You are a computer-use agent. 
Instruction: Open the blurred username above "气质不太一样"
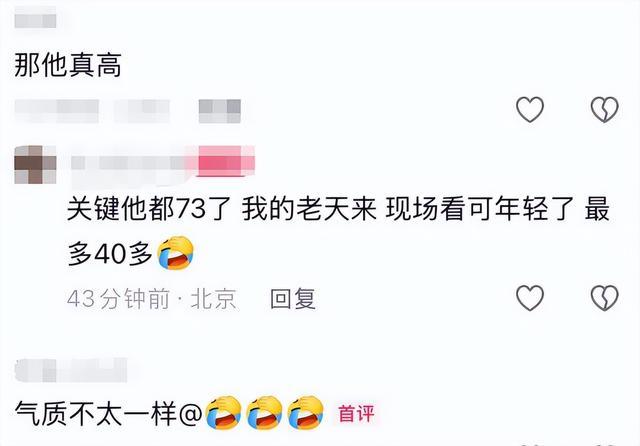coord(71,370)
